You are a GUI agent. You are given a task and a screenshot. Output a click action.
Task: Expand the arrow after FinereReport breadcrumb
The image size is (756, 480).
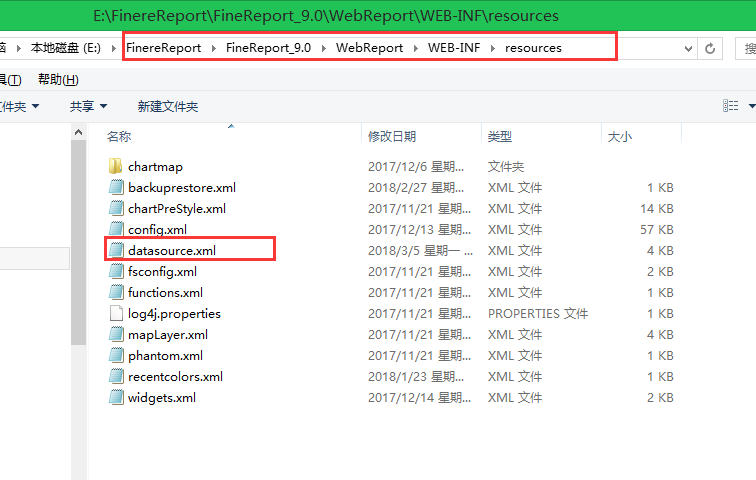click(214, 48)
